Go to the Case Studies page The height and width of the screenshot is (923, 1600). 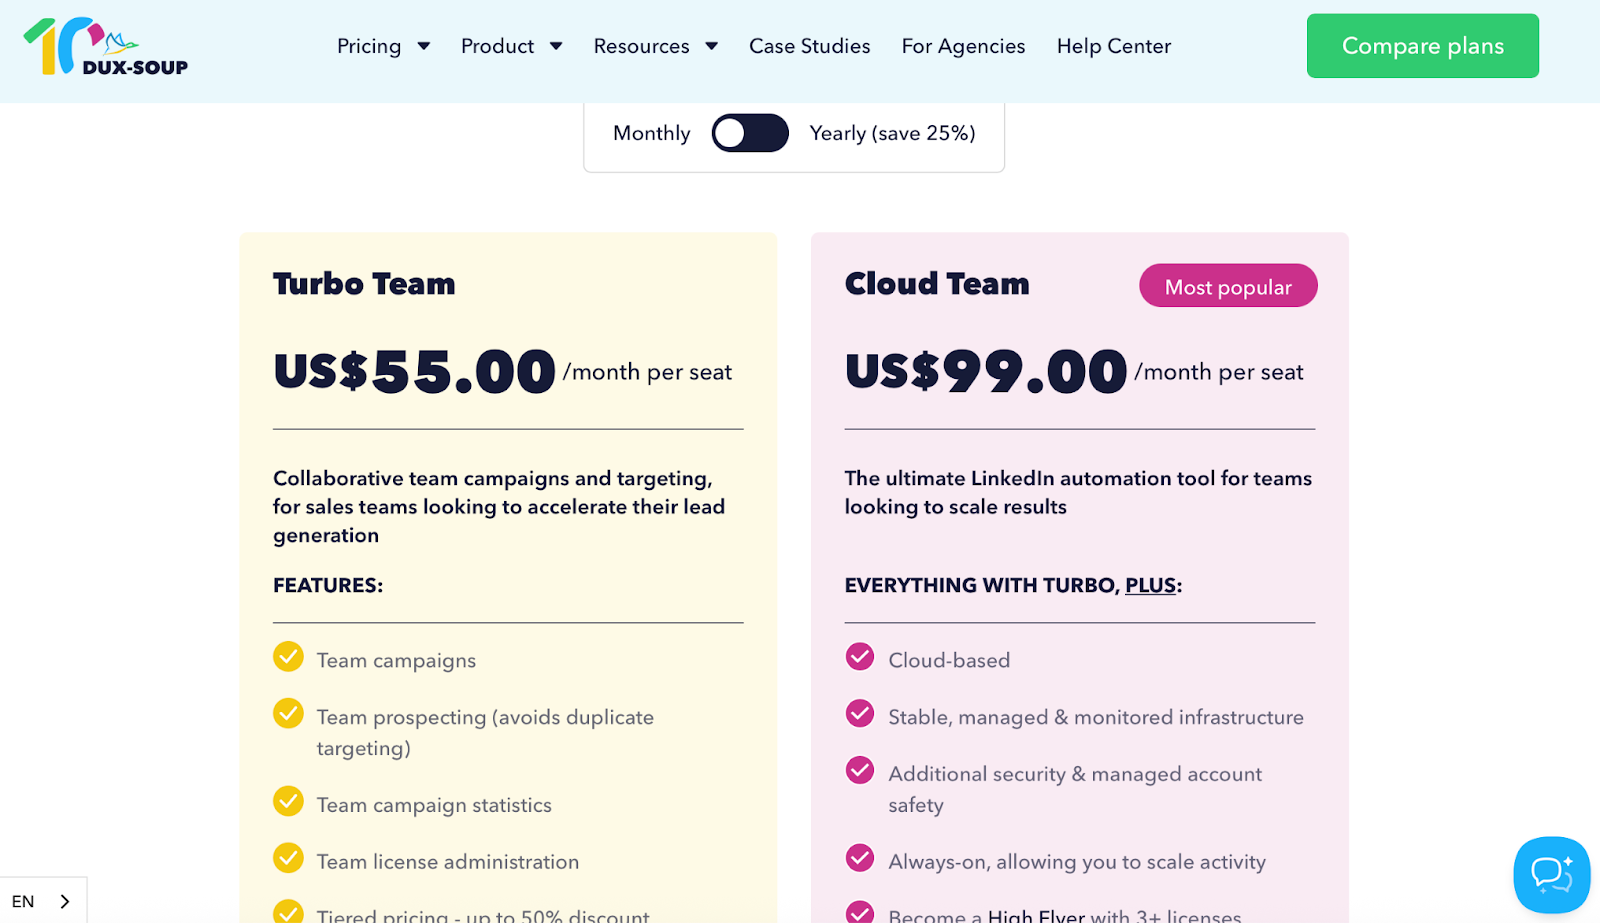click(x=809, y=46)
